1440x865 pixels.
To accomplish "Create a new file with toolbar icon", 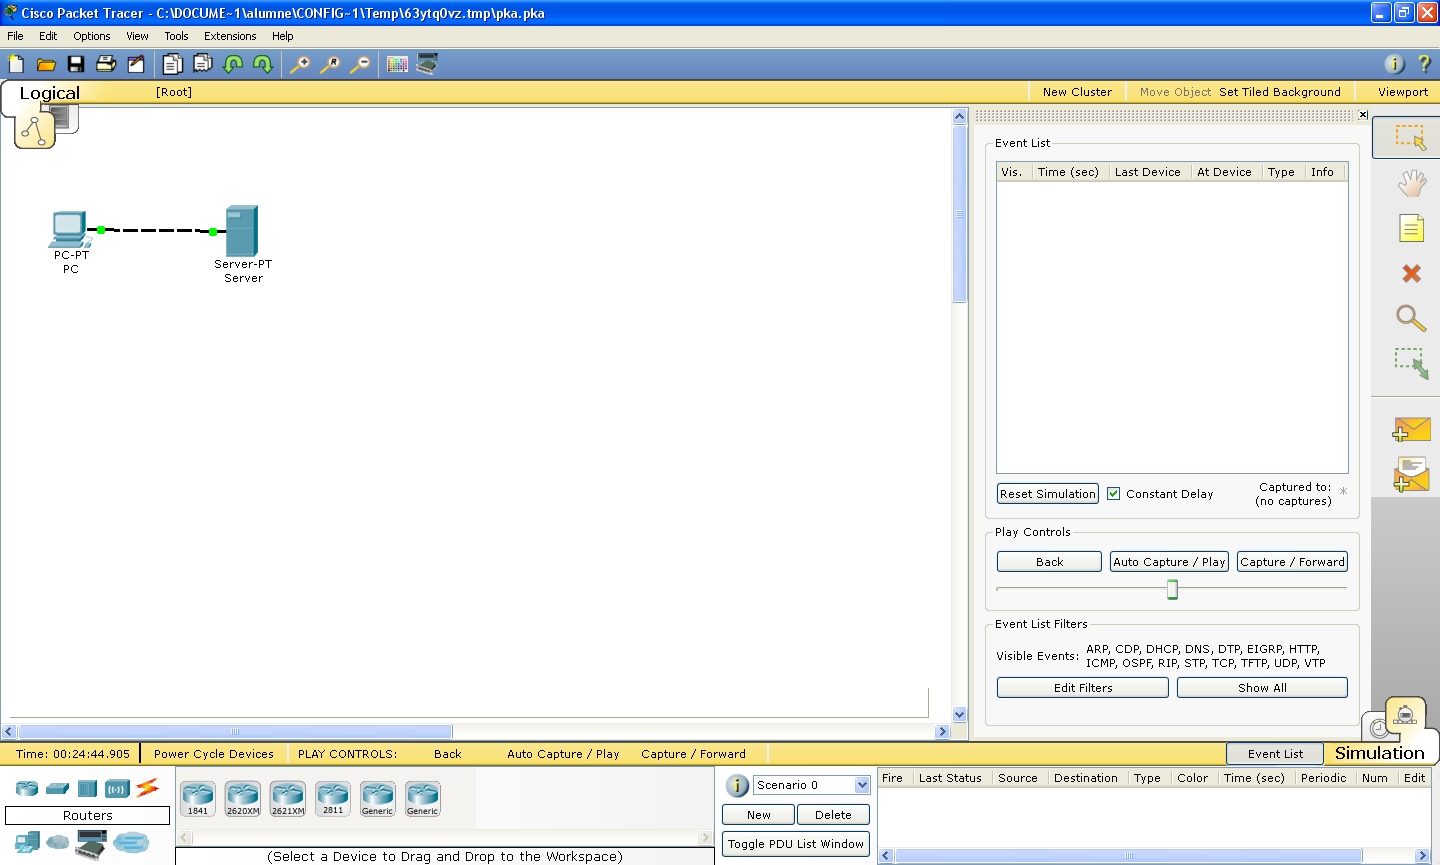I will tap(16, 64).
